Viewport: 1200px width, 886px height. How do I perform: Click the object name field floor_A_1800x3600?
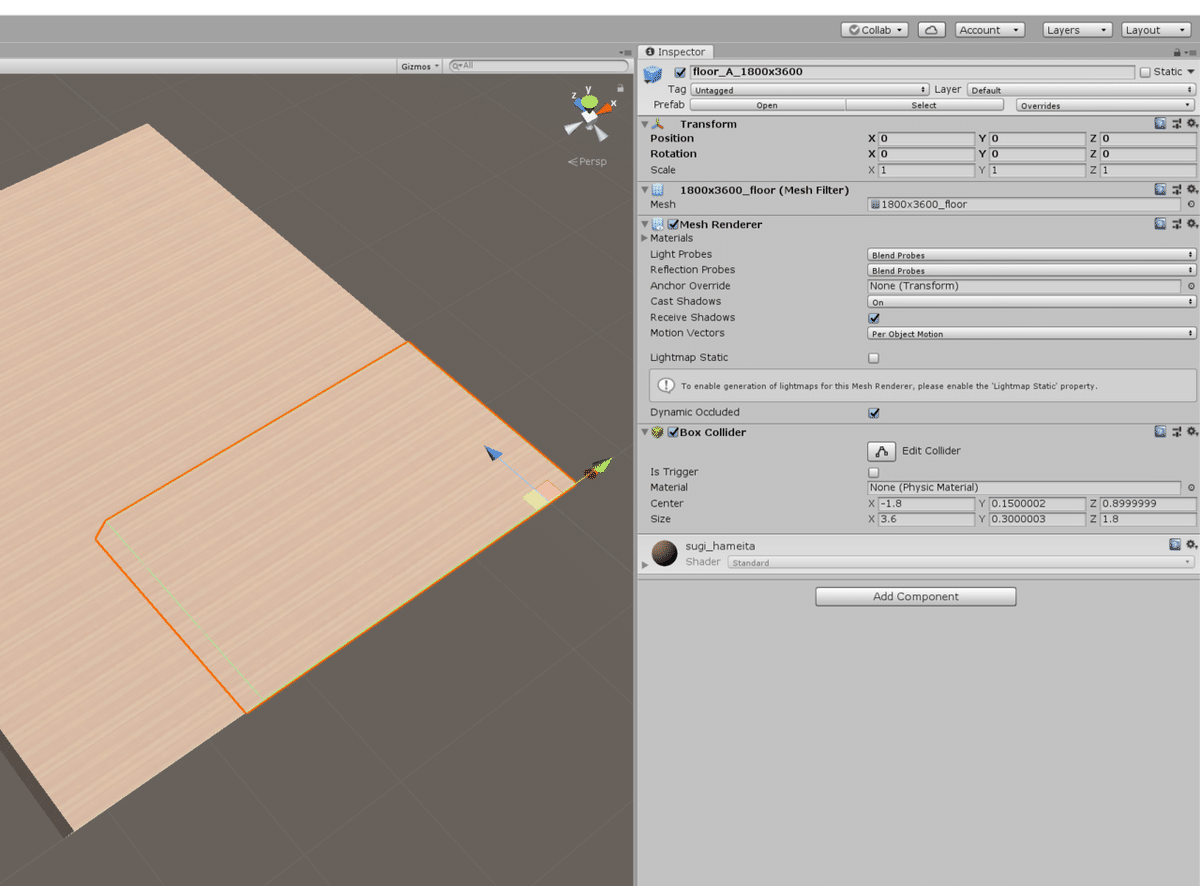pyautogui.click(x=912, y=72)
